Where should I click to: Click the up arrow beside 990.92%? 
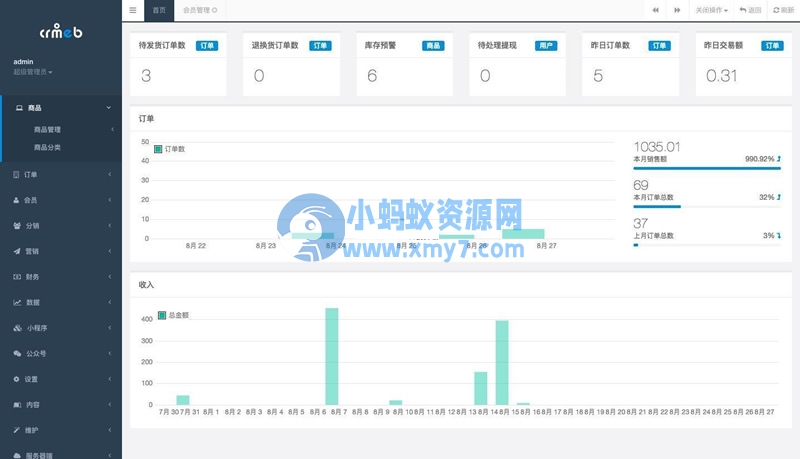(x=779, y=159)
